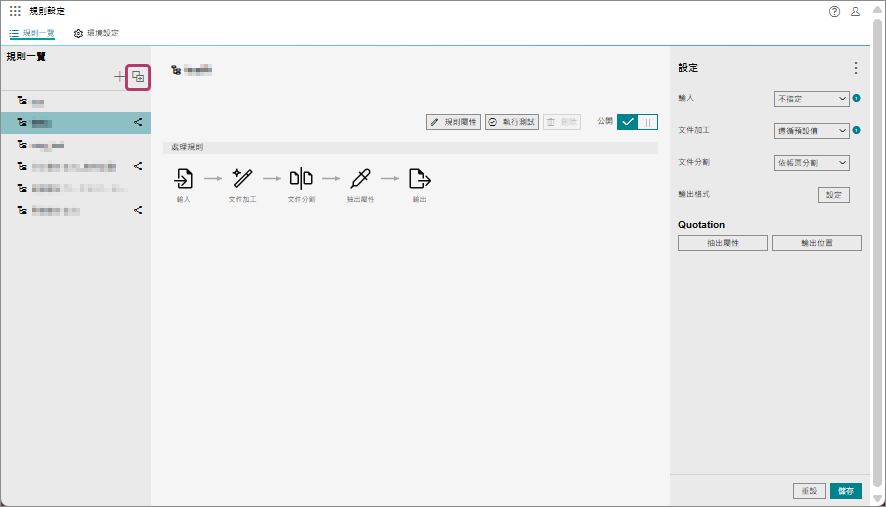886x507 pixels.
Task: Switch 公開 to the paused state
Action: (648, 121)
